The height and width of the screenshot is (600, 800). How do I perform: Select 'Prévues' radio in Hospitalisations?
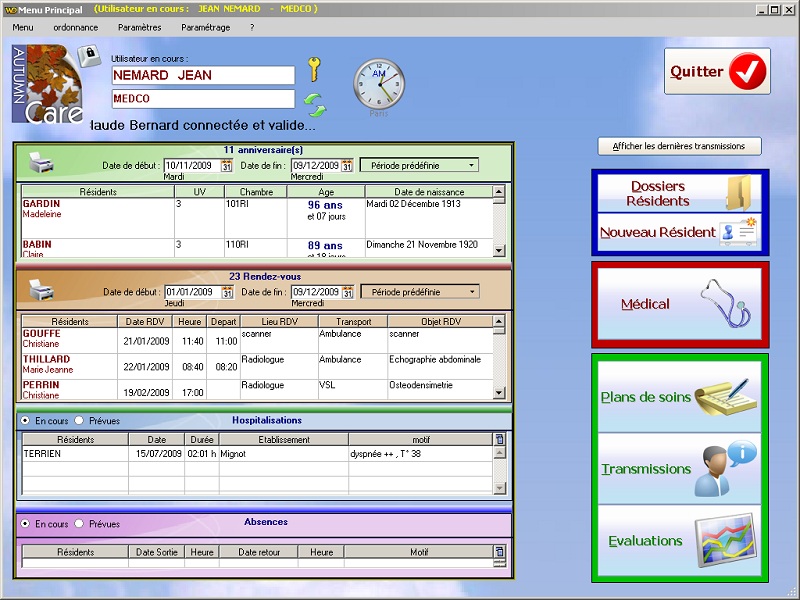click(80, 421)
